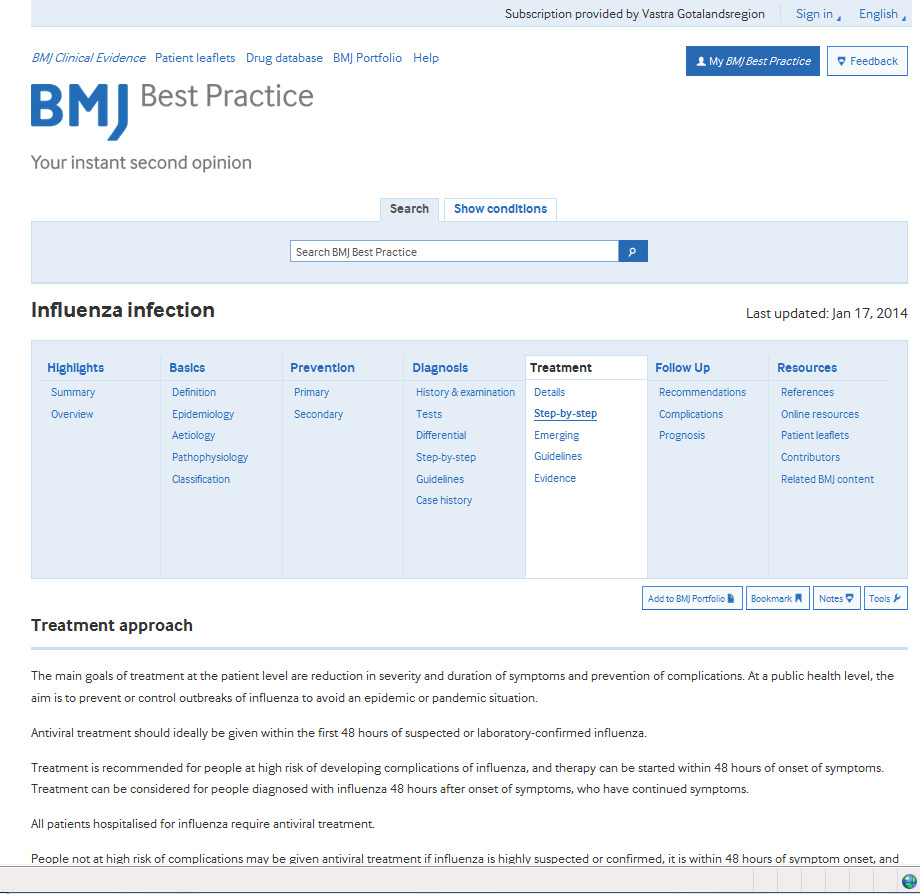This screenshot has width=920, height=894.
Task: Open Secondary under Prevention
Action: click(x=319, y=414)
